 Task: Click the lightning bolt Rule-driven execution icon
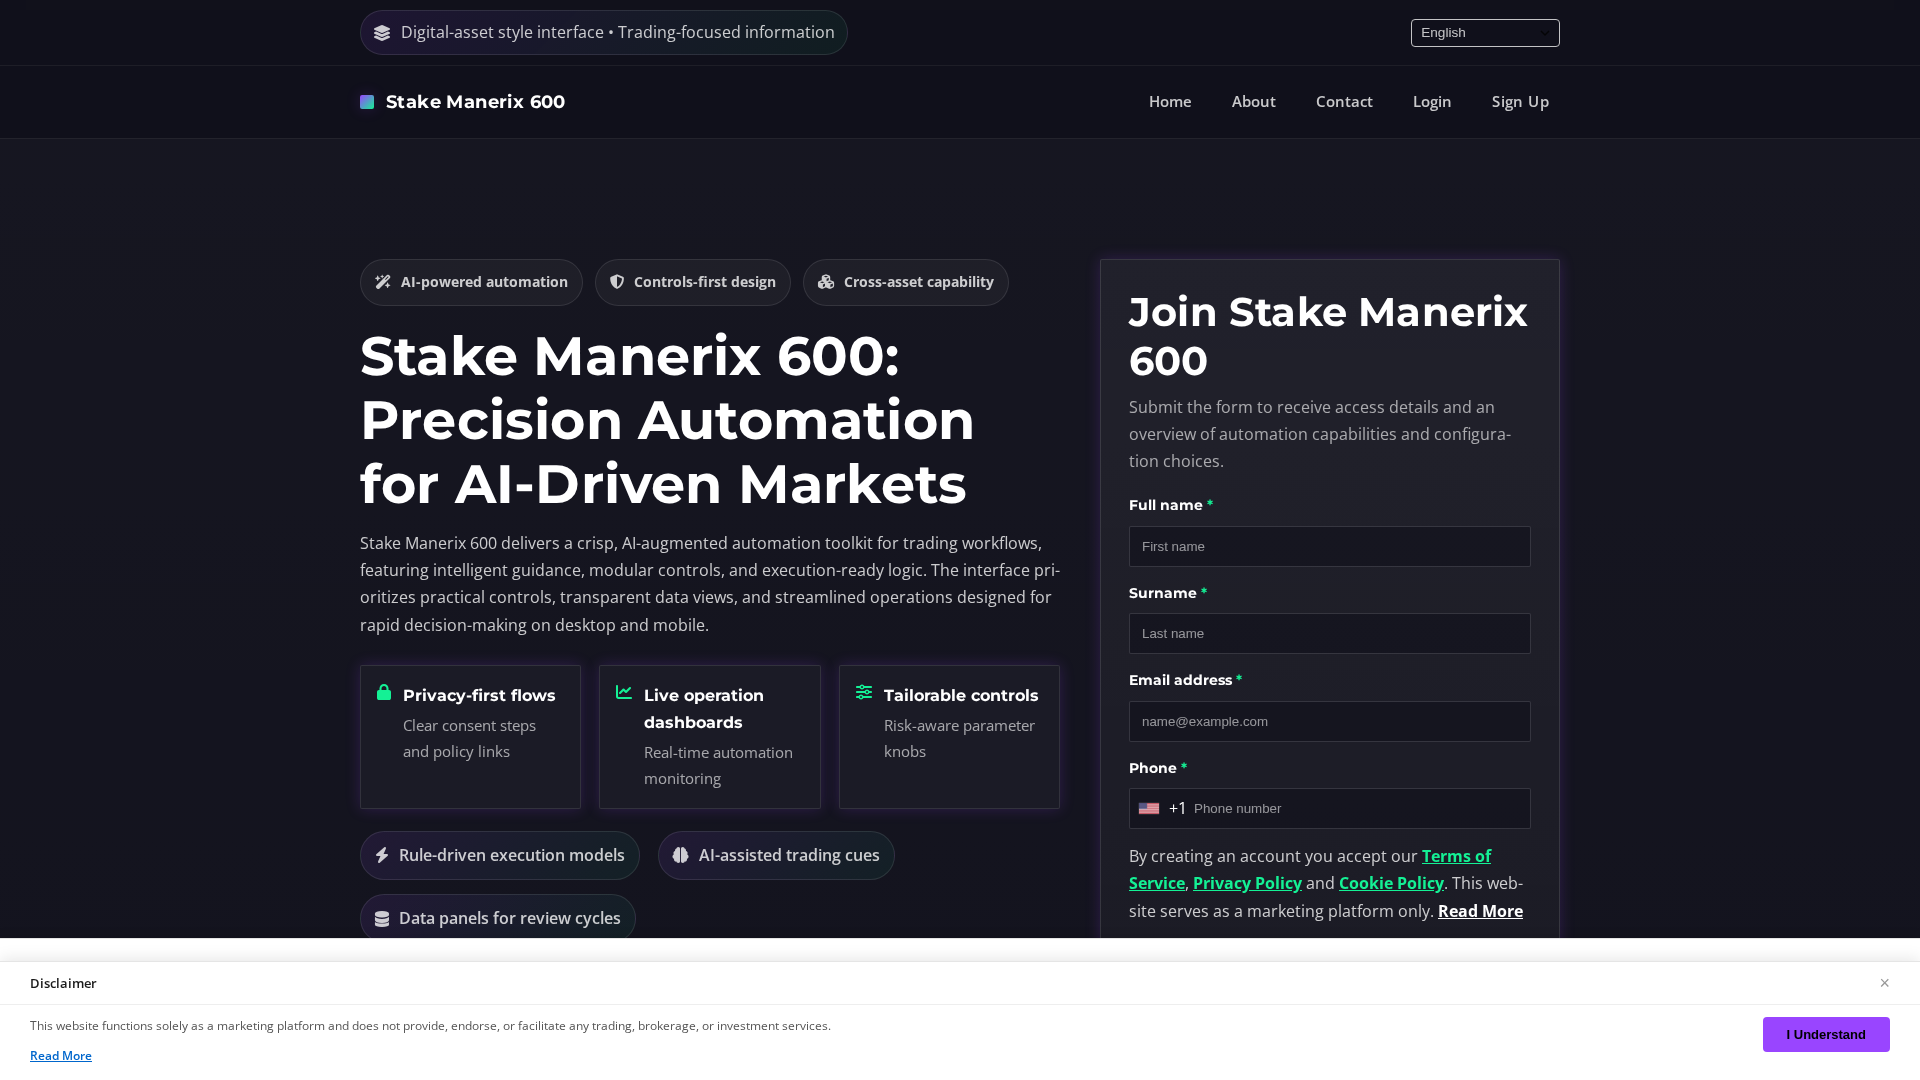(x=382, y=855)
